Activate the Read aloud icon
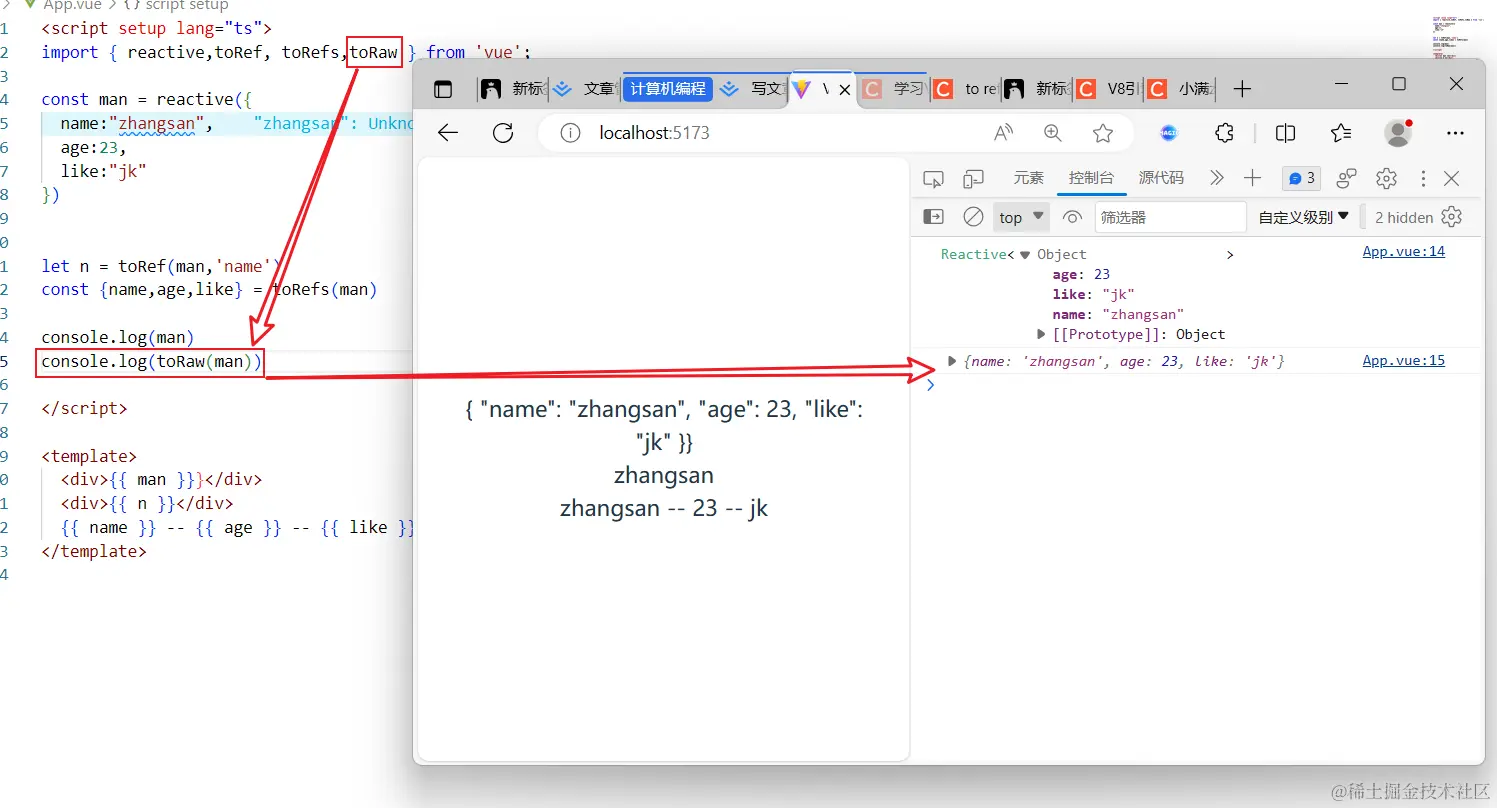This screenshot has width=1497, height=808. (1003, 133)
